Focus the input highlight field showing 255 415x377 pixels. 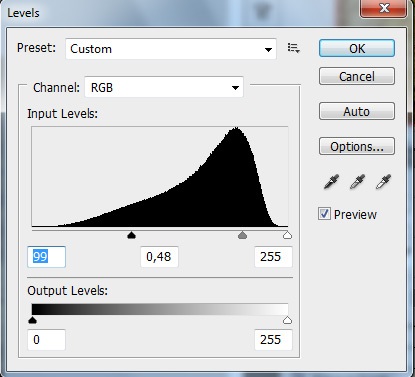coord(273,257)
